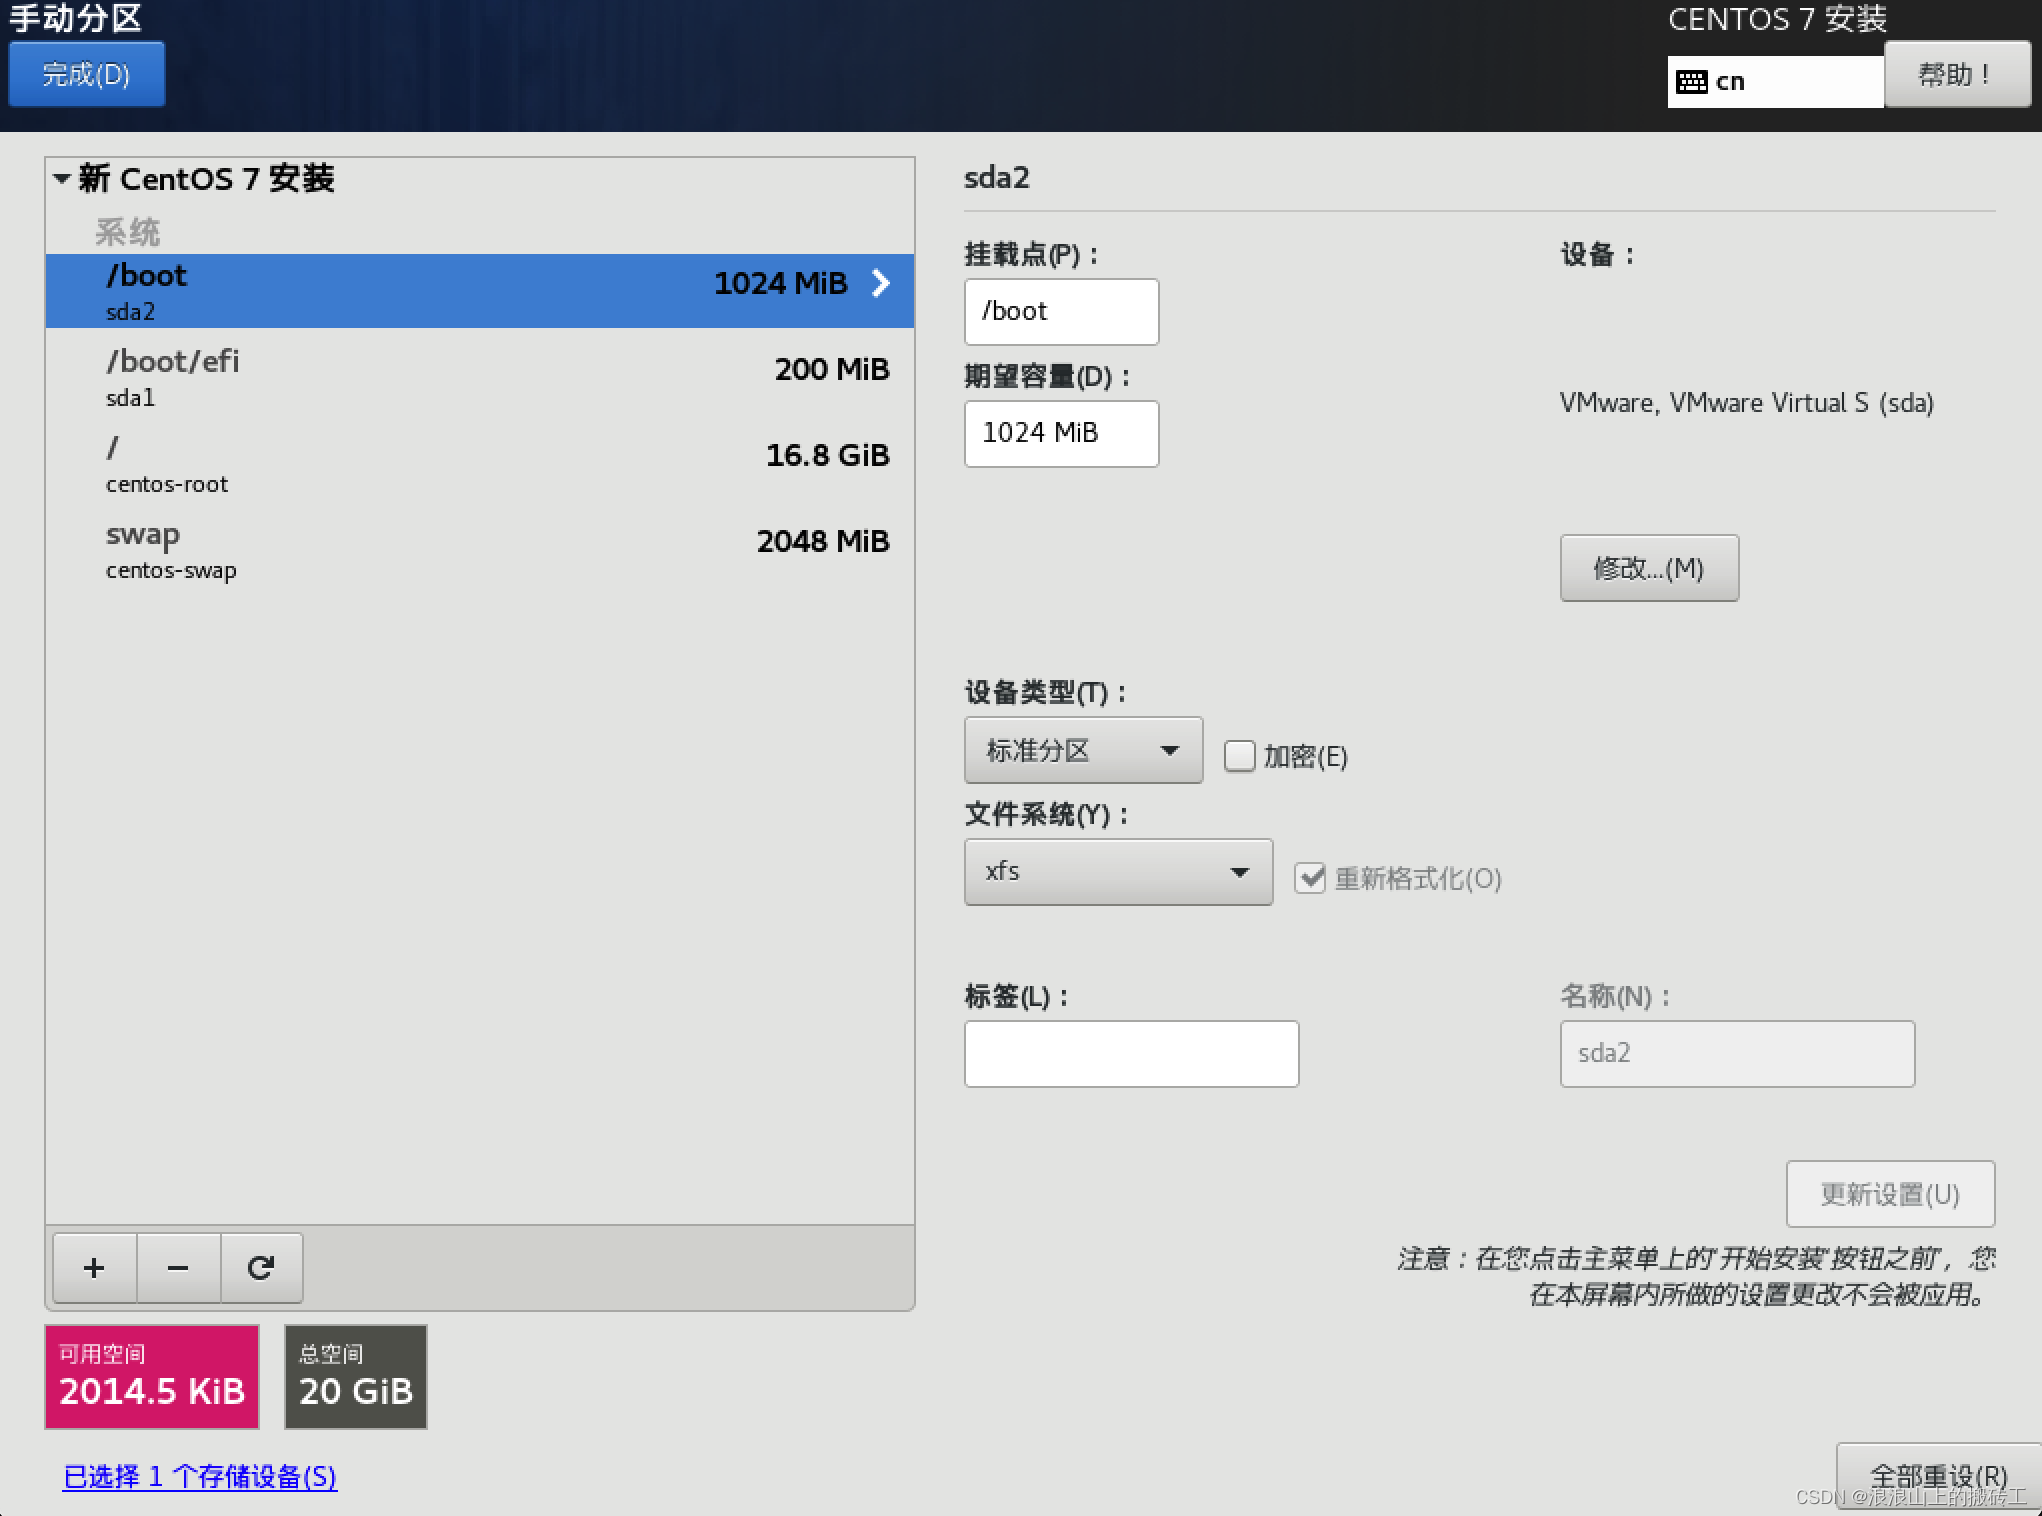Select the swap centos-swap partition row
This screenshot has width=2042, height=1516.
(480, 549)
